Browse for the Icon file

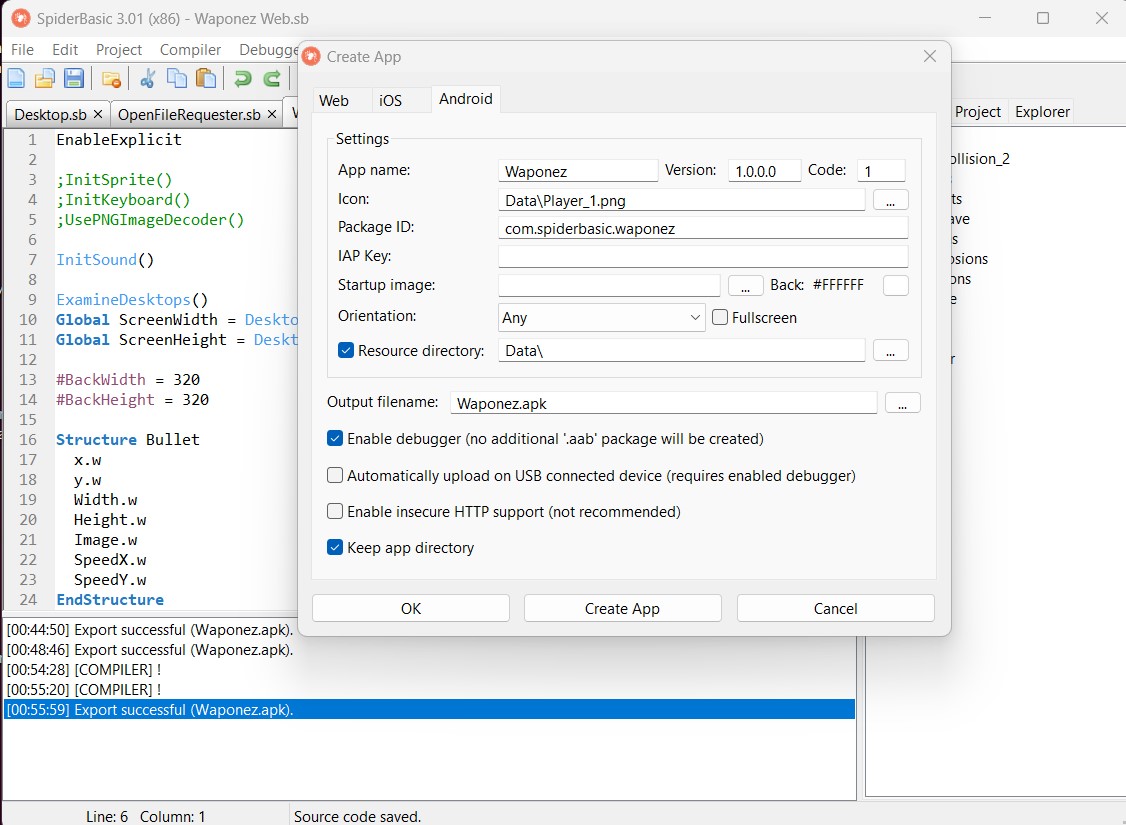(890, 200)
